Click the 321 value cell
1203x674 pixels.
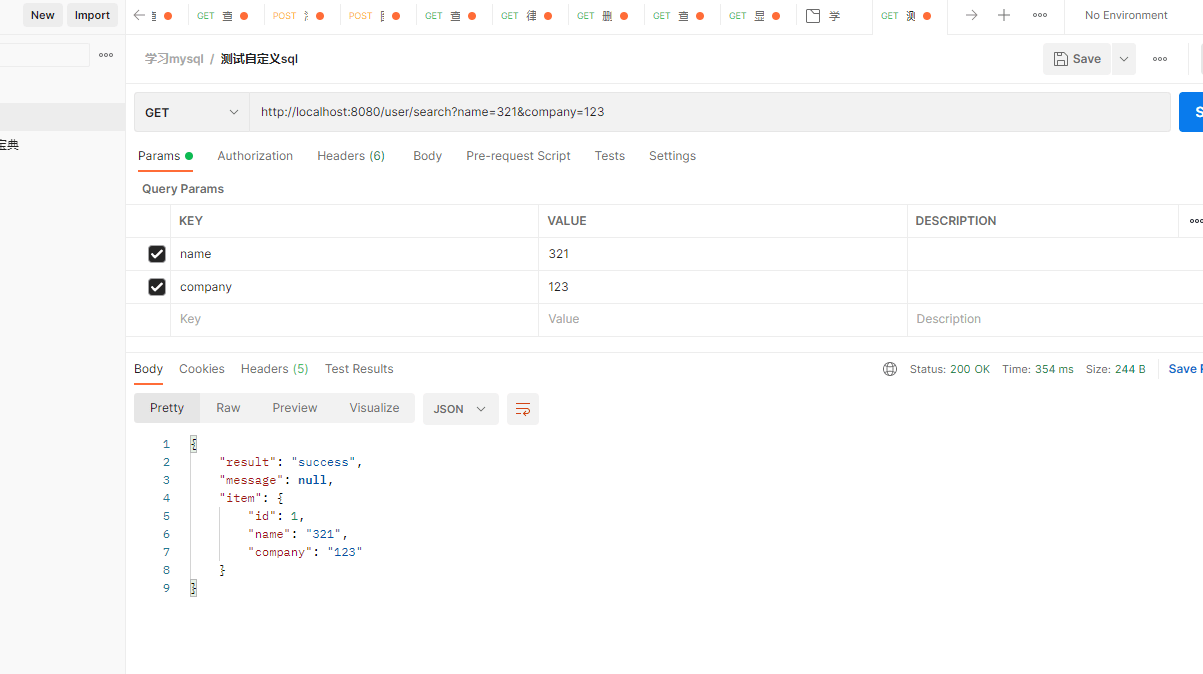(x=723, y=254)
